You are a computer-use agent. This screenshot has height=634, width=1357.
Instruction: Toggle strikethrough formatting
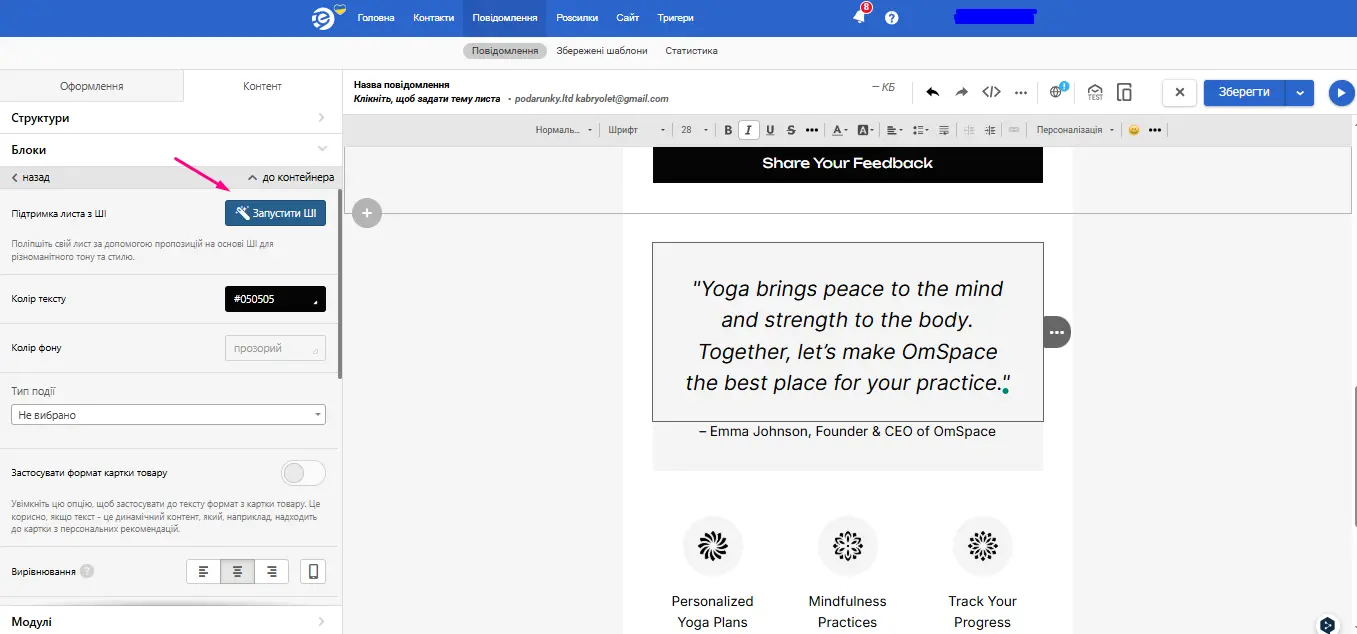pyautogui.click(x=791, y=130)
